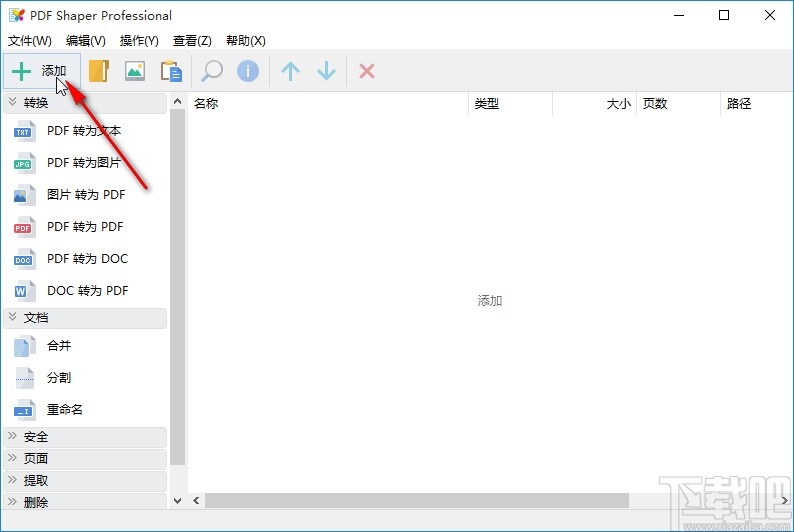Click the sidebar scroll down arrow
Screen dimensions: 794x532
click(x=177, y=501)
